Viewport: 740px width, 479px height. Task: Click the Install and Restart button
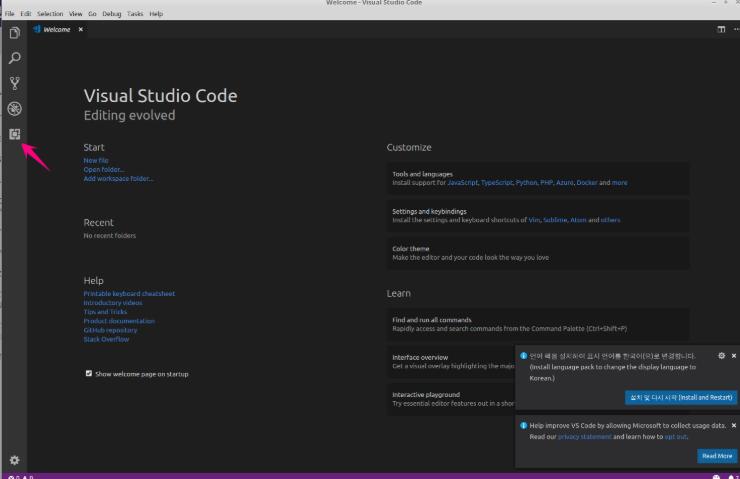[681, 397]
